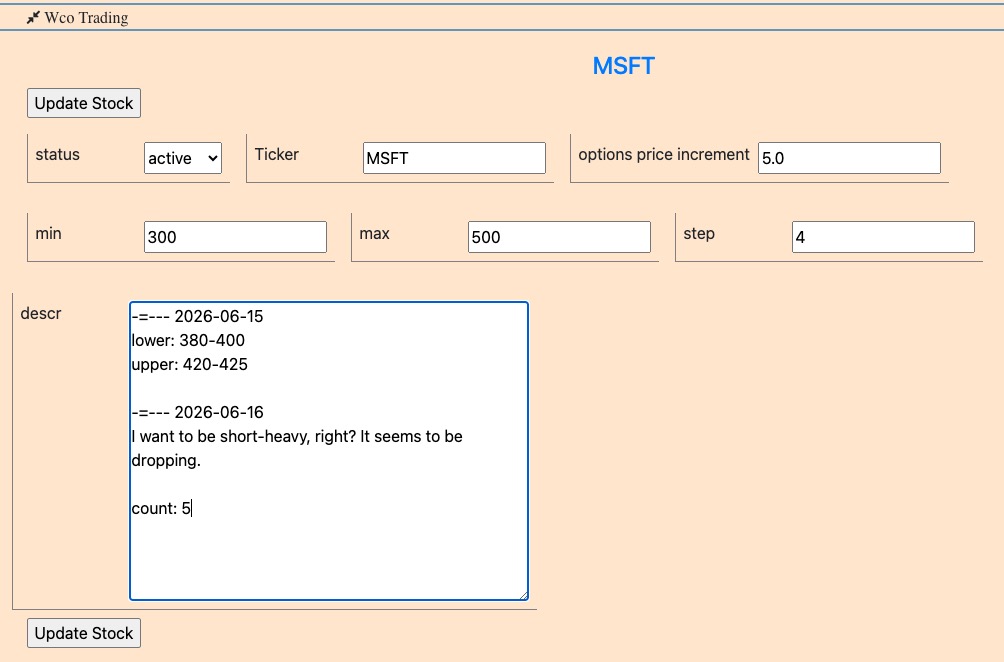Click the 'count: 5' line

coord(161,508)
